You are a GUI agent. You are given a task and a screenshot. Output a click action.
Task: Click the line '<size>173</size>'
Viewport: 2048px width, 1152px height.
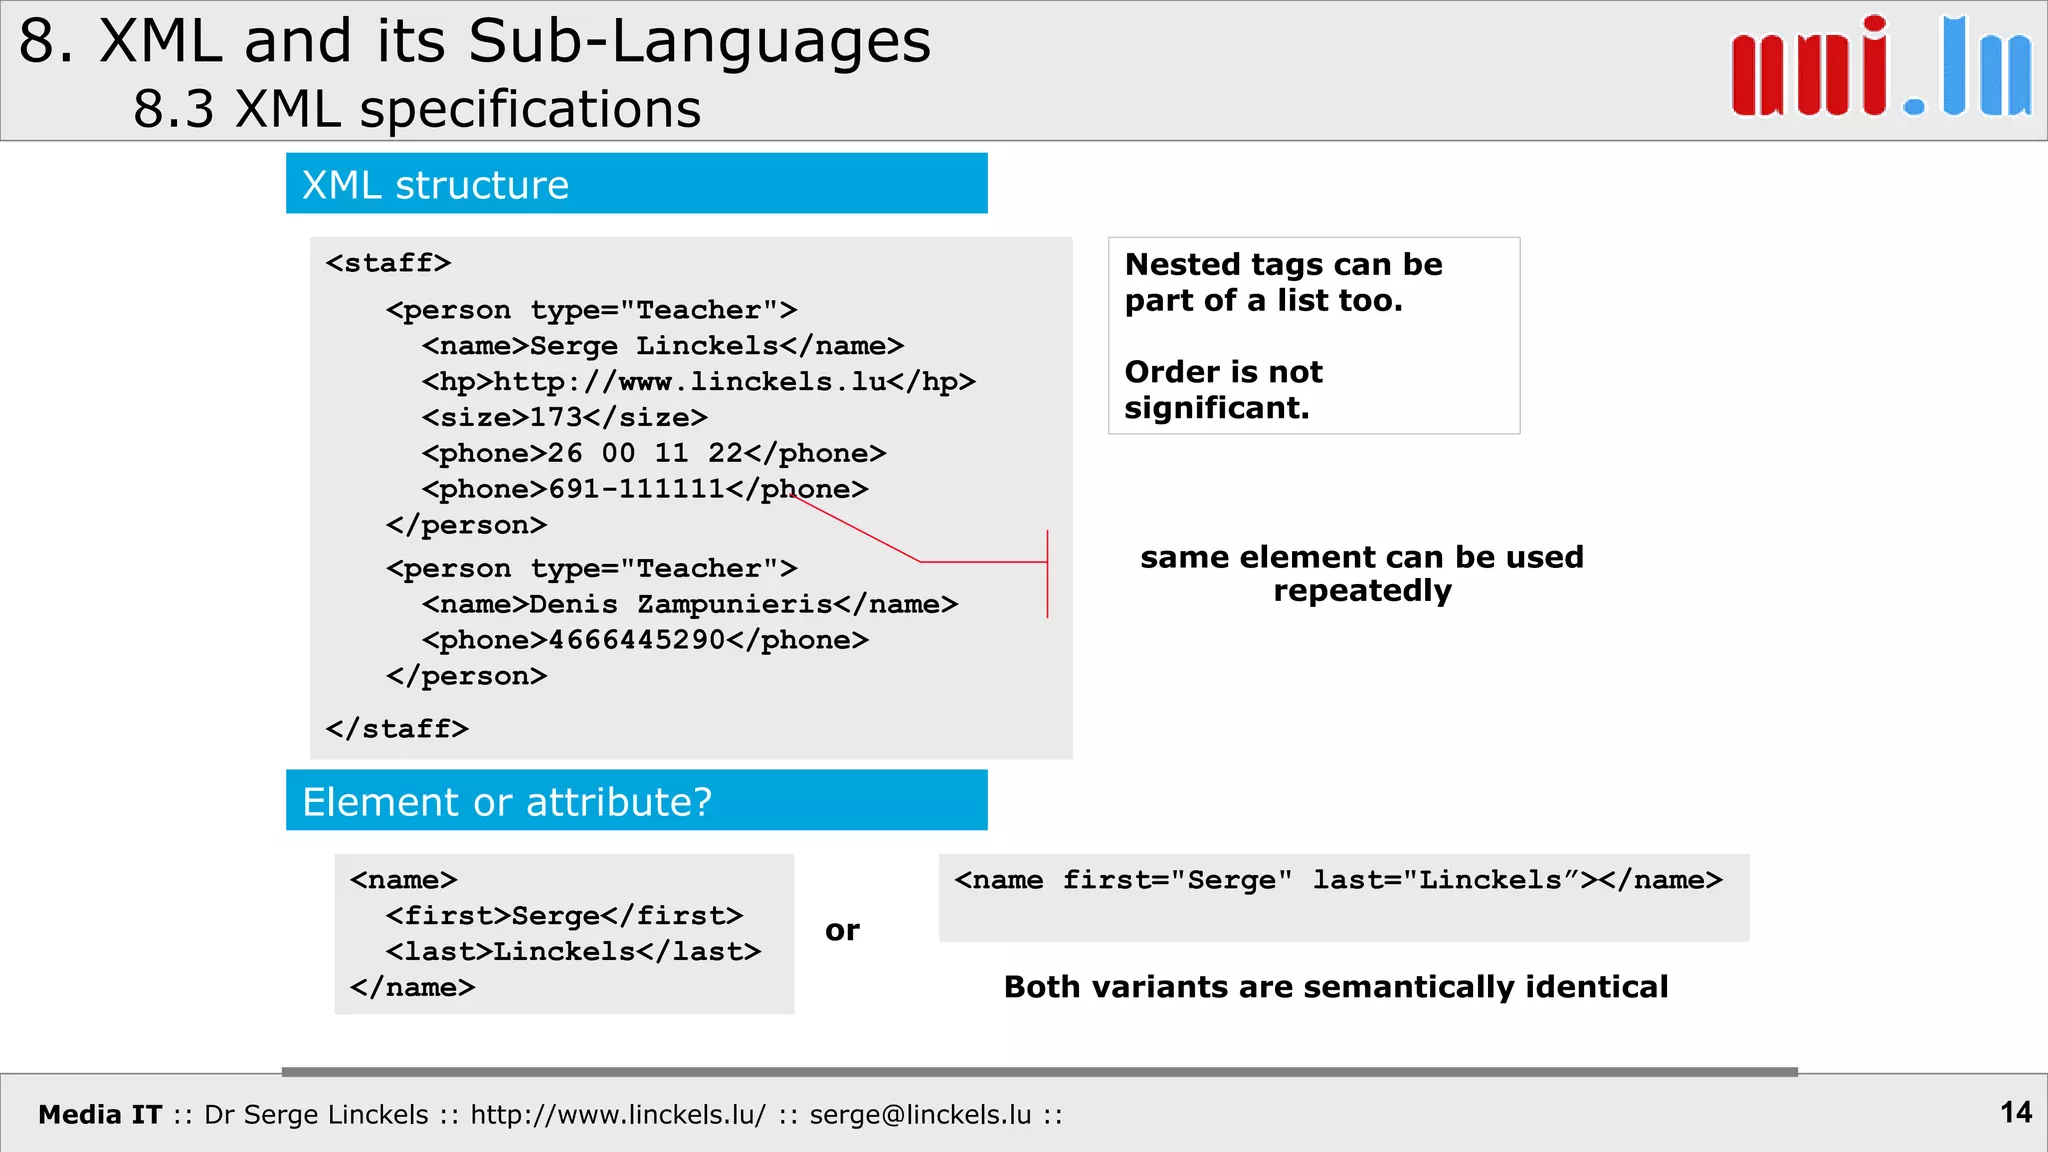[x=564, y=417]
